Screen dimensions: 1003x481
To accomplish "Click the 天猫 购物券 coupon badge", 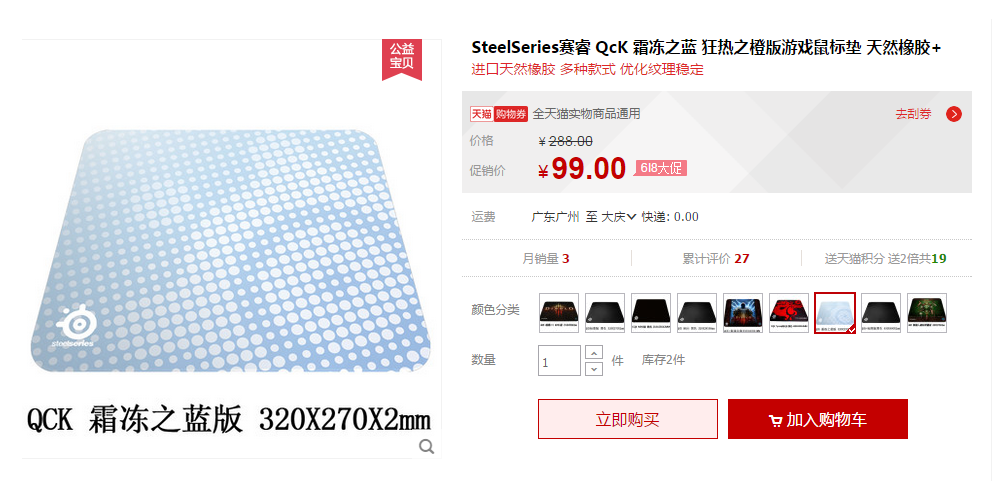I will [x=499, y=114].
